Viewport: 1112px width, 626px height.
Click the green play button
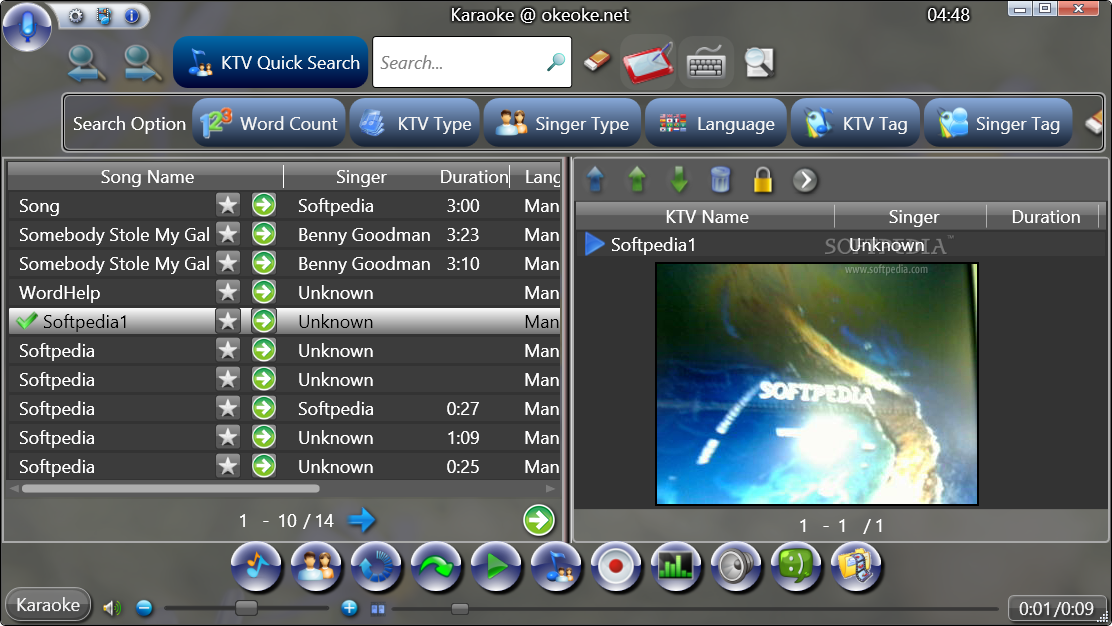coord(496,566)
